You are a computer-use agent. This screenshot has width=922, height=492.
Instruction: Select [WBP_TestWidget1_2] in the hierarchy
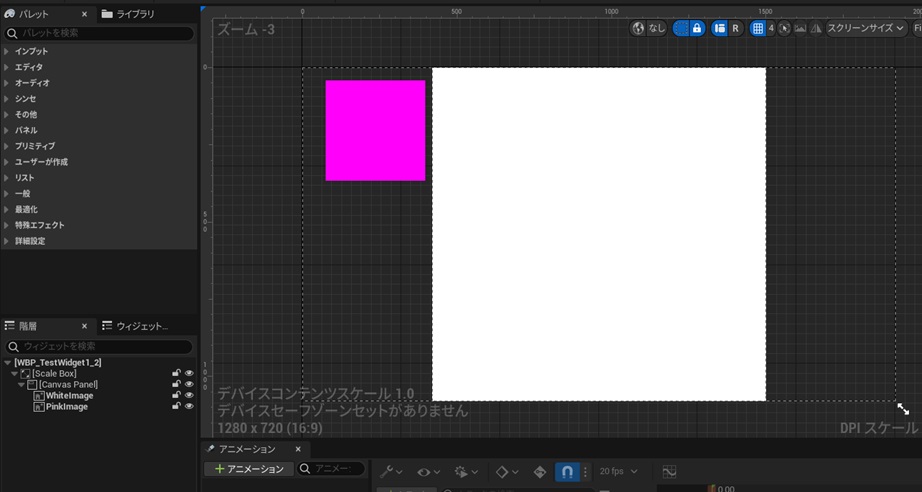[58, 363]
